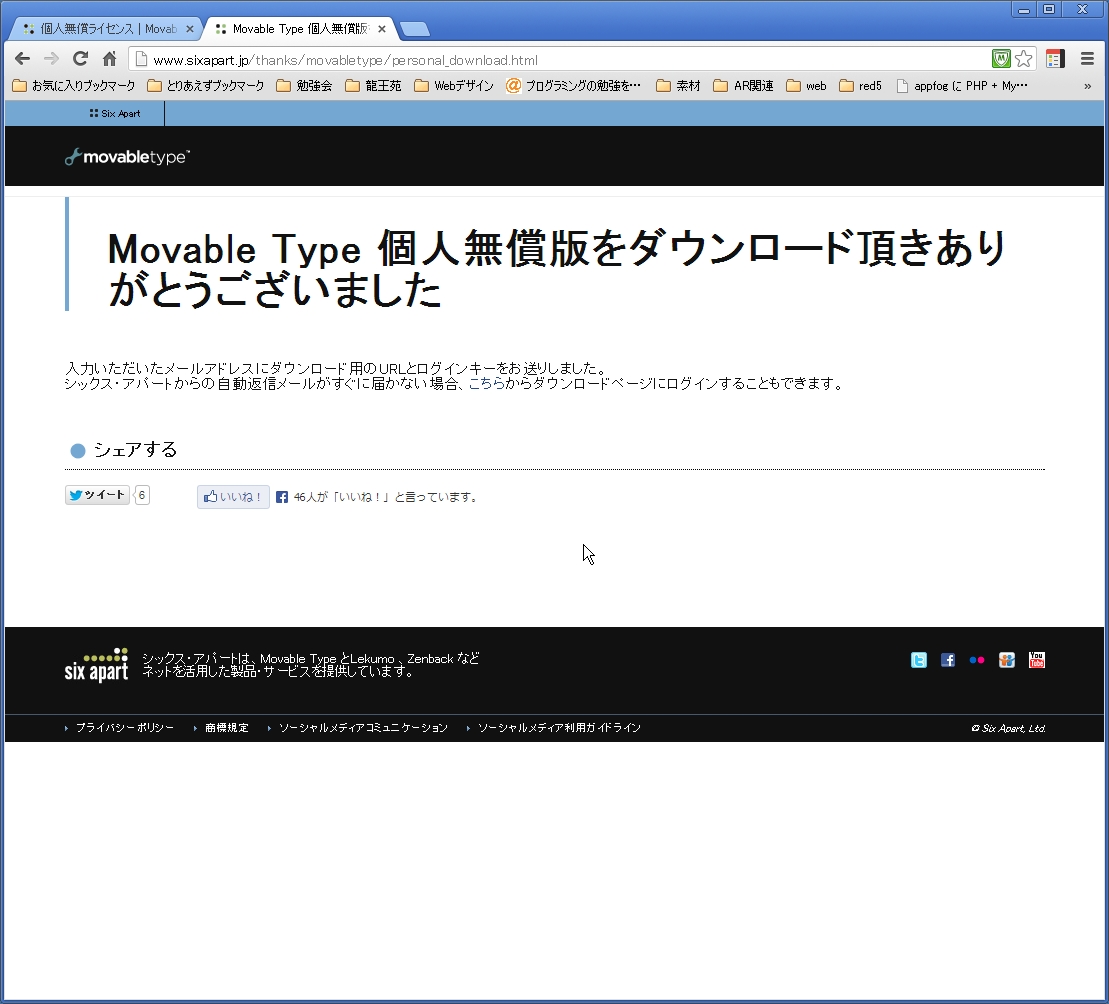Click the browser forward arrow
Image resolution: width=1109 pixels, height=1004 pixels.
tap(51, 59)
